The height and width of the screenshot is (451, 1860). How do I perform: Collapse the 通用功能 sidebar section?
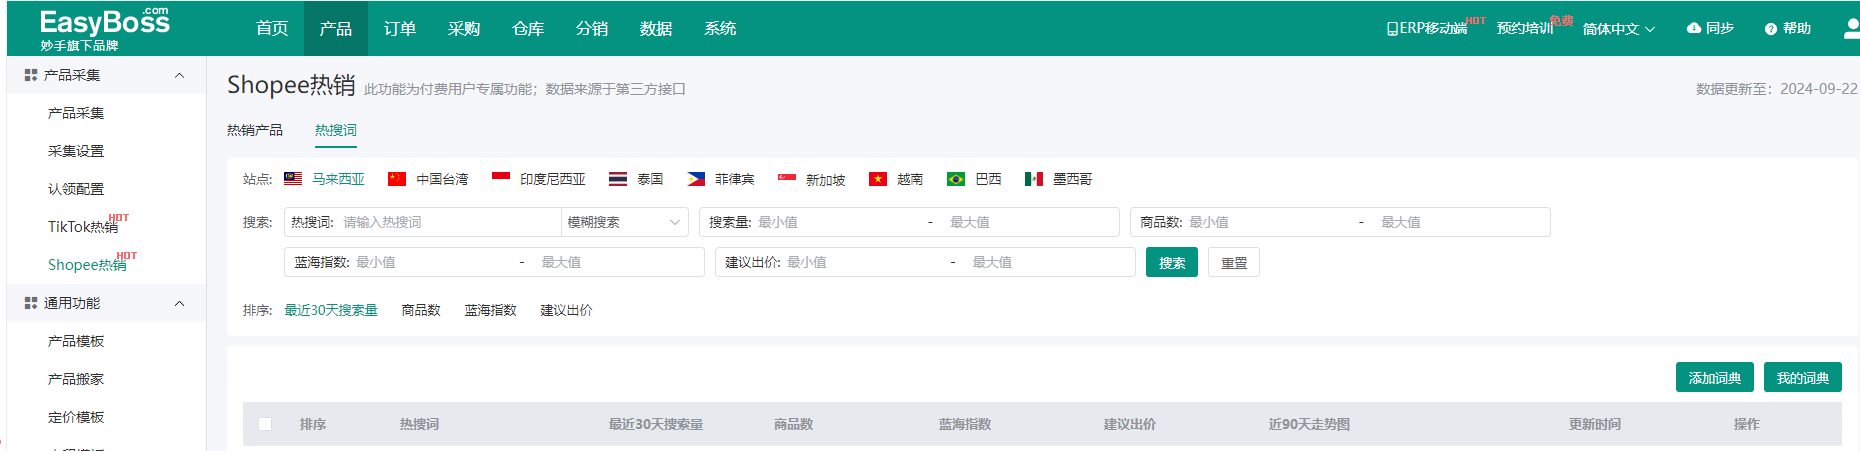[x=180, y=303]
